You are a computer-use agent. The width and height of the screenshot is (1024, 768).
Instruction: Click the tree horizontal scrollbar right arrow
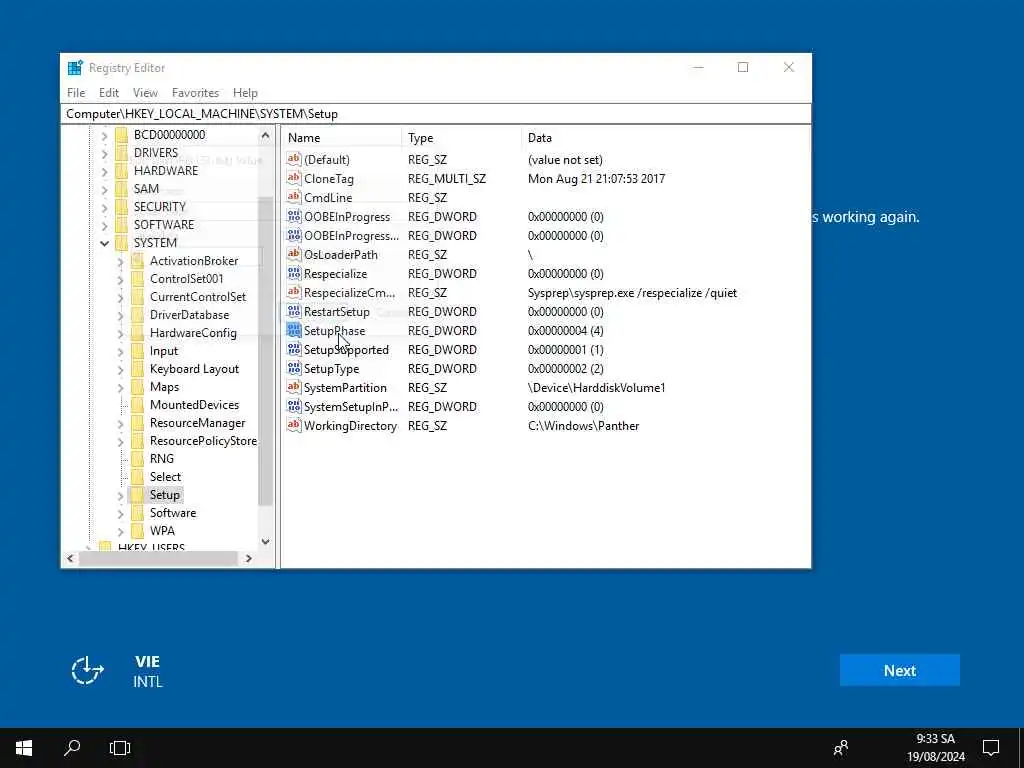[x=248, y=558]
